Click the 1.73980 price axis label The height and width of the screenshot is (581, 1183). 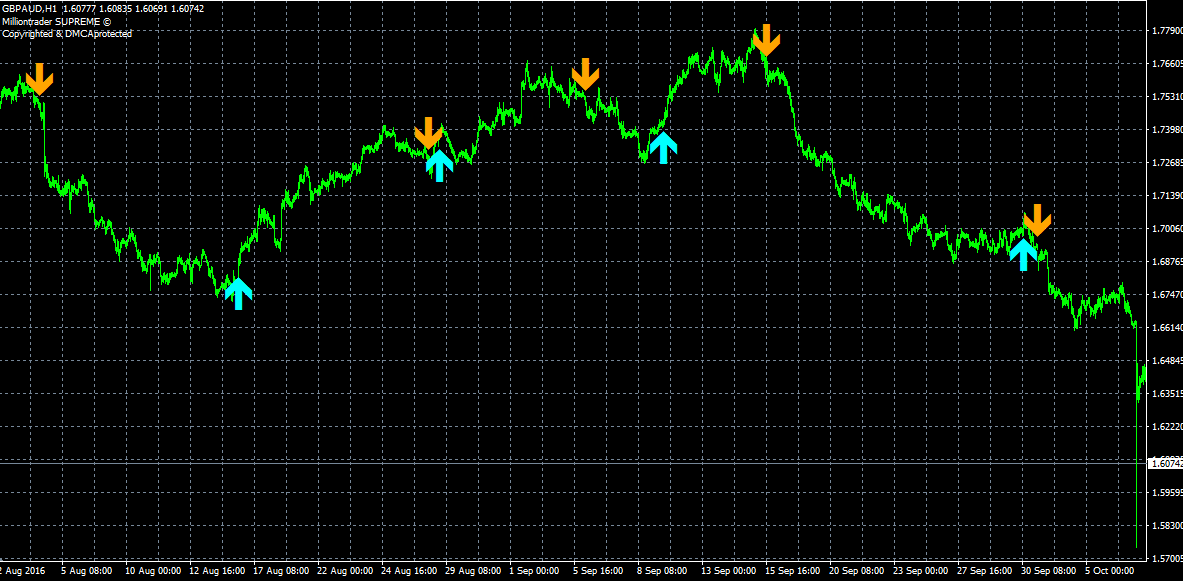coord(1166,130)
